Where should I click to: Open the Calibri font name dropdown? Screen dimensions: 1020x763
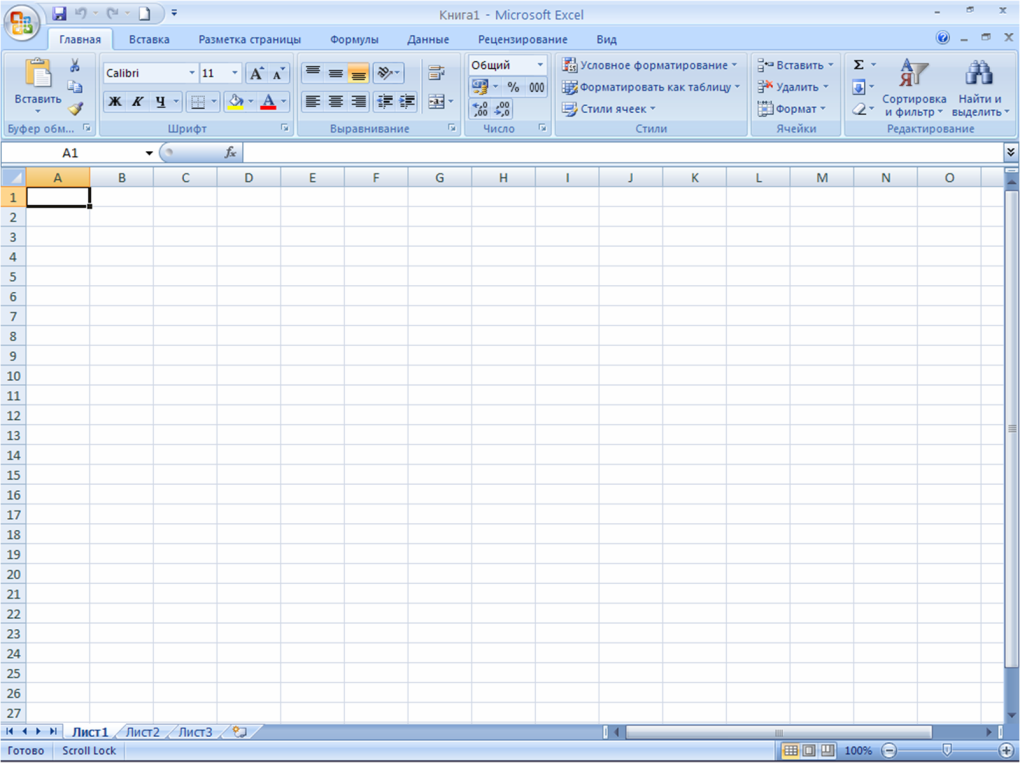coord(192,74)
